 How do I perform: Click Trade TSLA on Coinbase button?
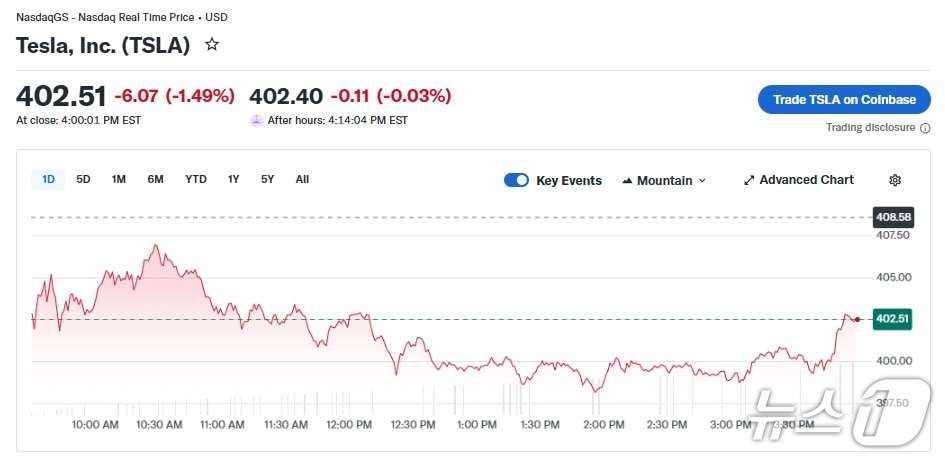pyautogui.click(x=844, y=99)
